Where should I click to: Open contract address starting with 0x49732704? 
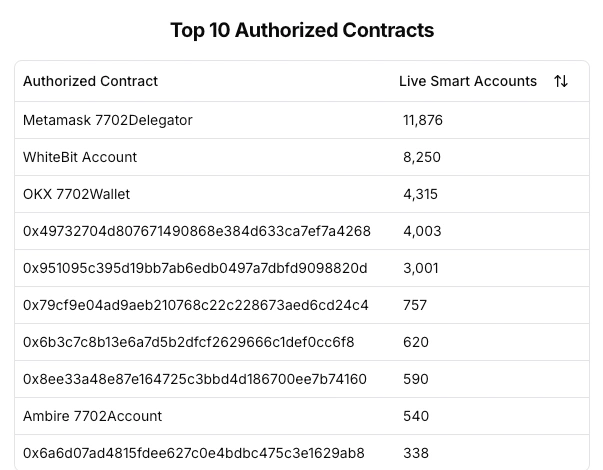tap(197, 231)
